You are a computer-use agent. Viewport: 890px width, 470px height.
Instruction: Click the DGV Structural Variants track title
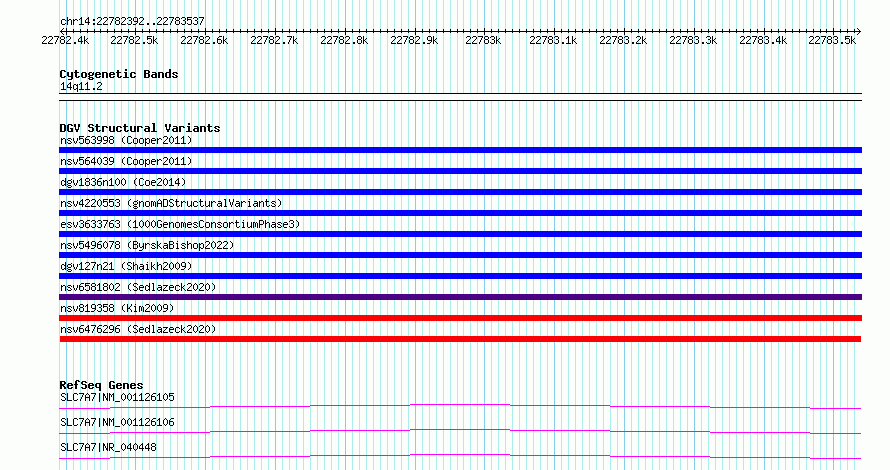[x=140, y=128]
